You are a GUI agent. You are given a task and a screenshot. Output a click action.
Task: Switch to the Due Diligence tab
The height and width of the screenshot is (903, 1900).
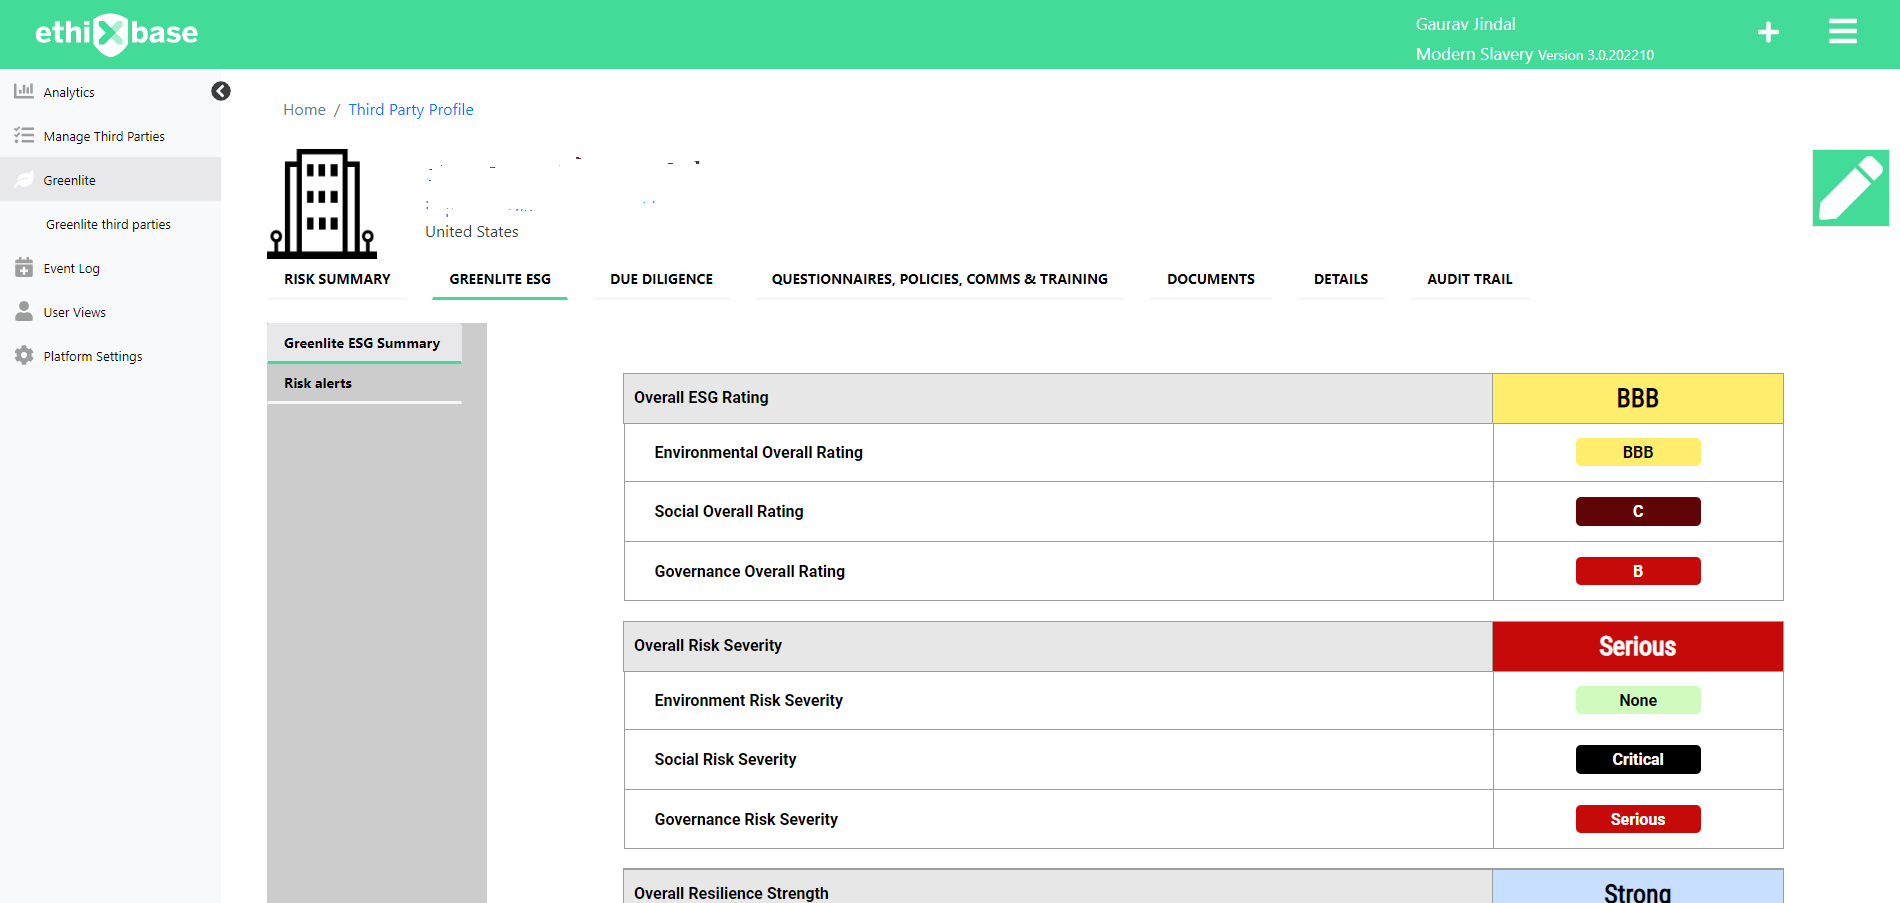point(661,279)
